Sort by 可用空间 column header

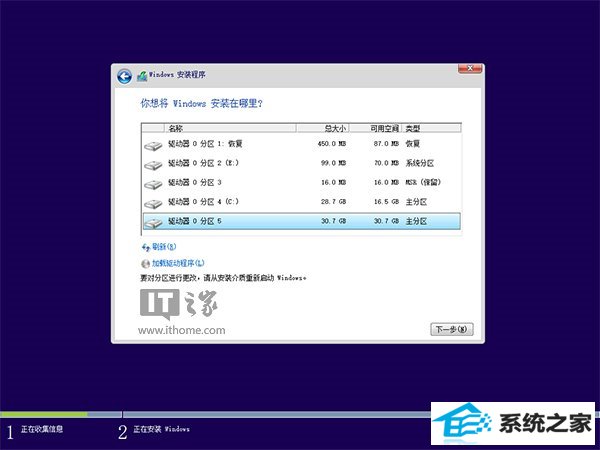click(375, 128)
